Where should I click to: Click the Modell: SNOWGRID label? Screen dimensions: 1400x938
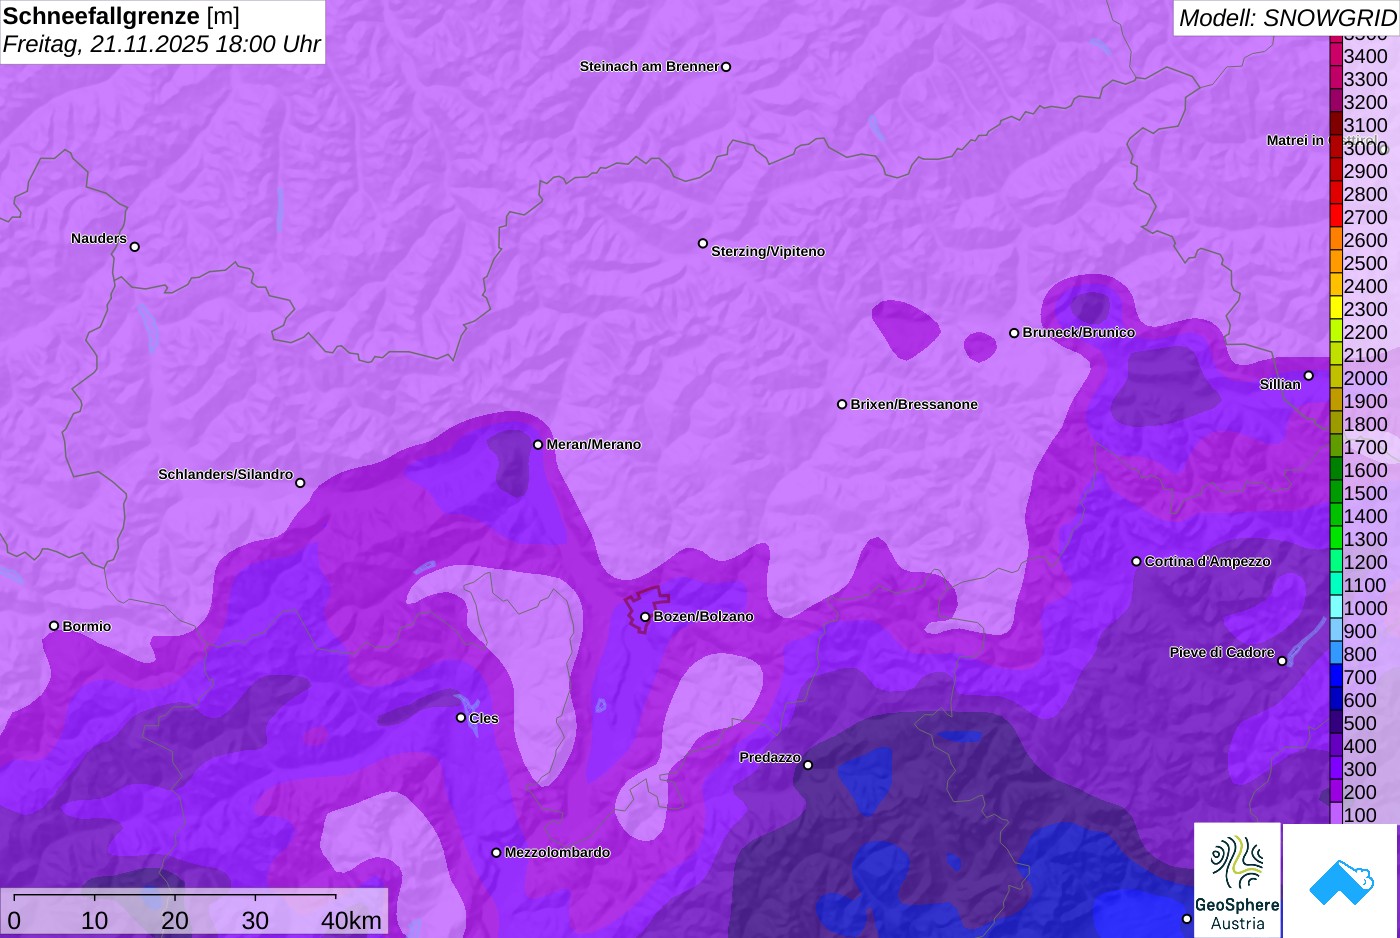(1287, 18)
